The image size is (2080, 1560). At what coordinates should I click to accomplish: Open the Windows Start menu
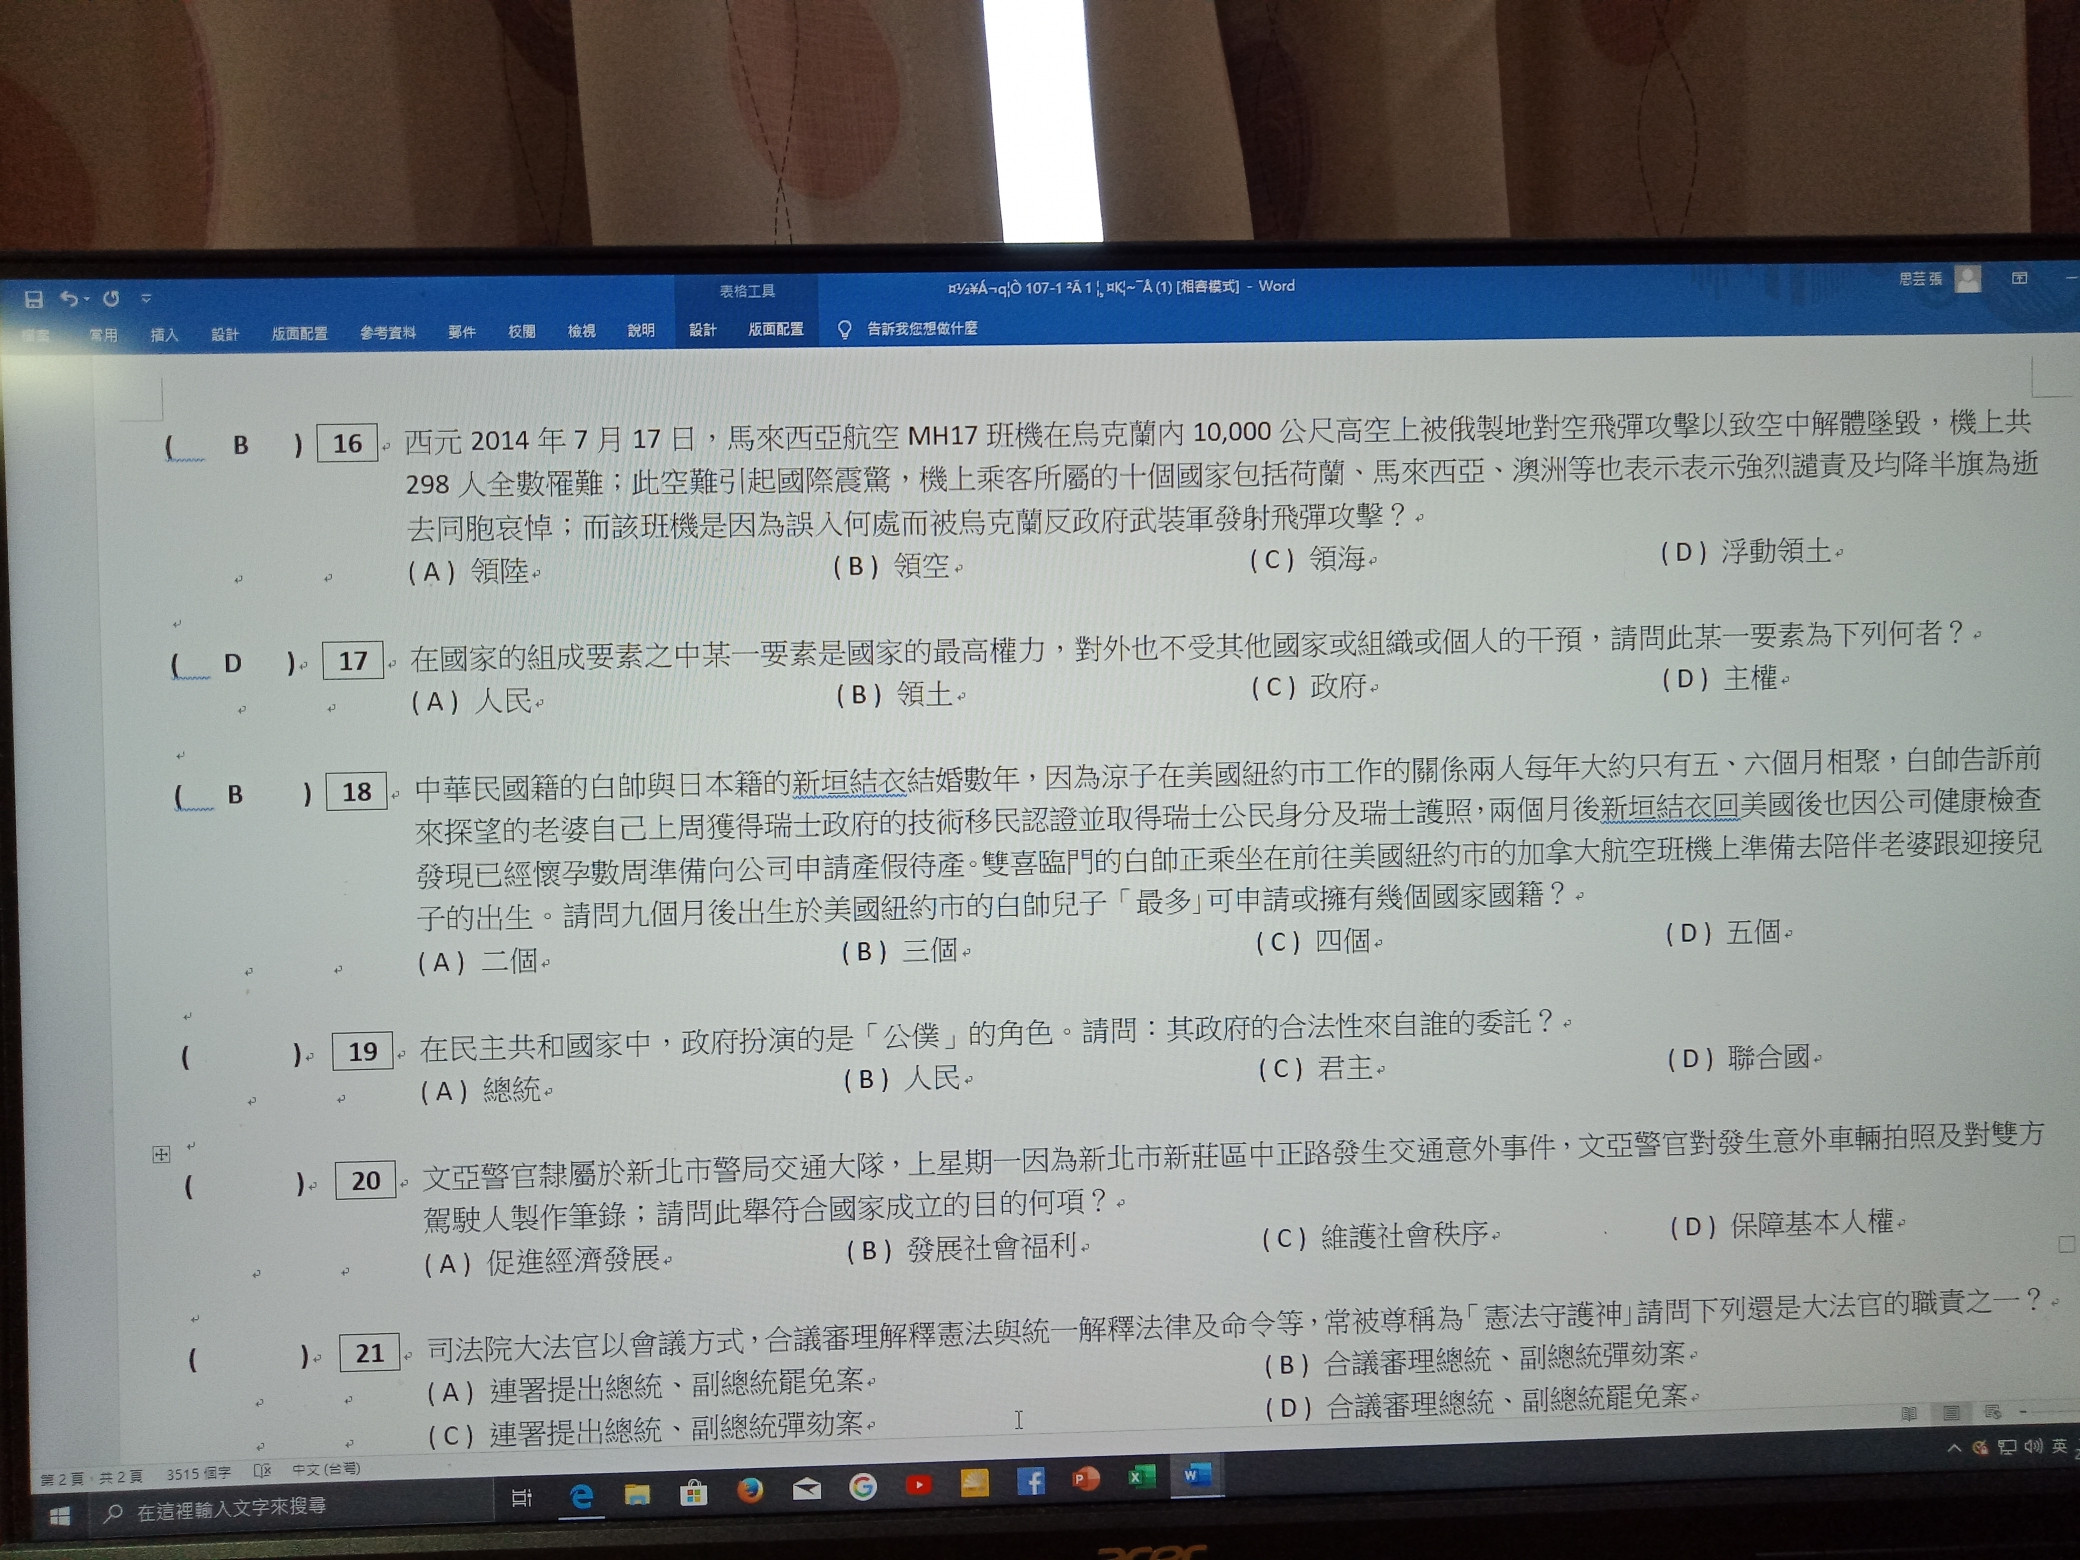pos(60,1516)
